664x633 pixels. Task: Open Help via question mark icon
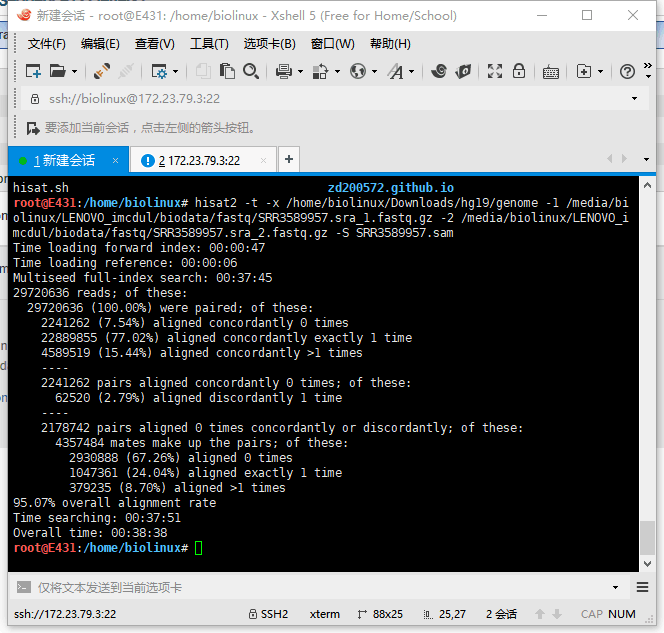[627, 72]
